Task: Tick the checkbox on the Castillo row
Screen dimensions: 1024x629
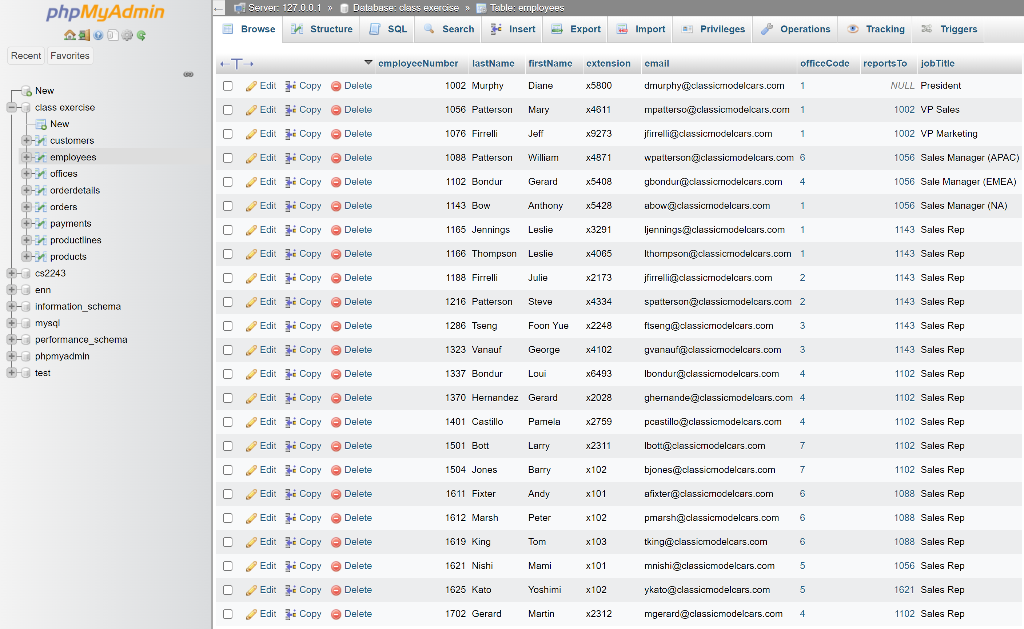Action: [x=227, y=421]
